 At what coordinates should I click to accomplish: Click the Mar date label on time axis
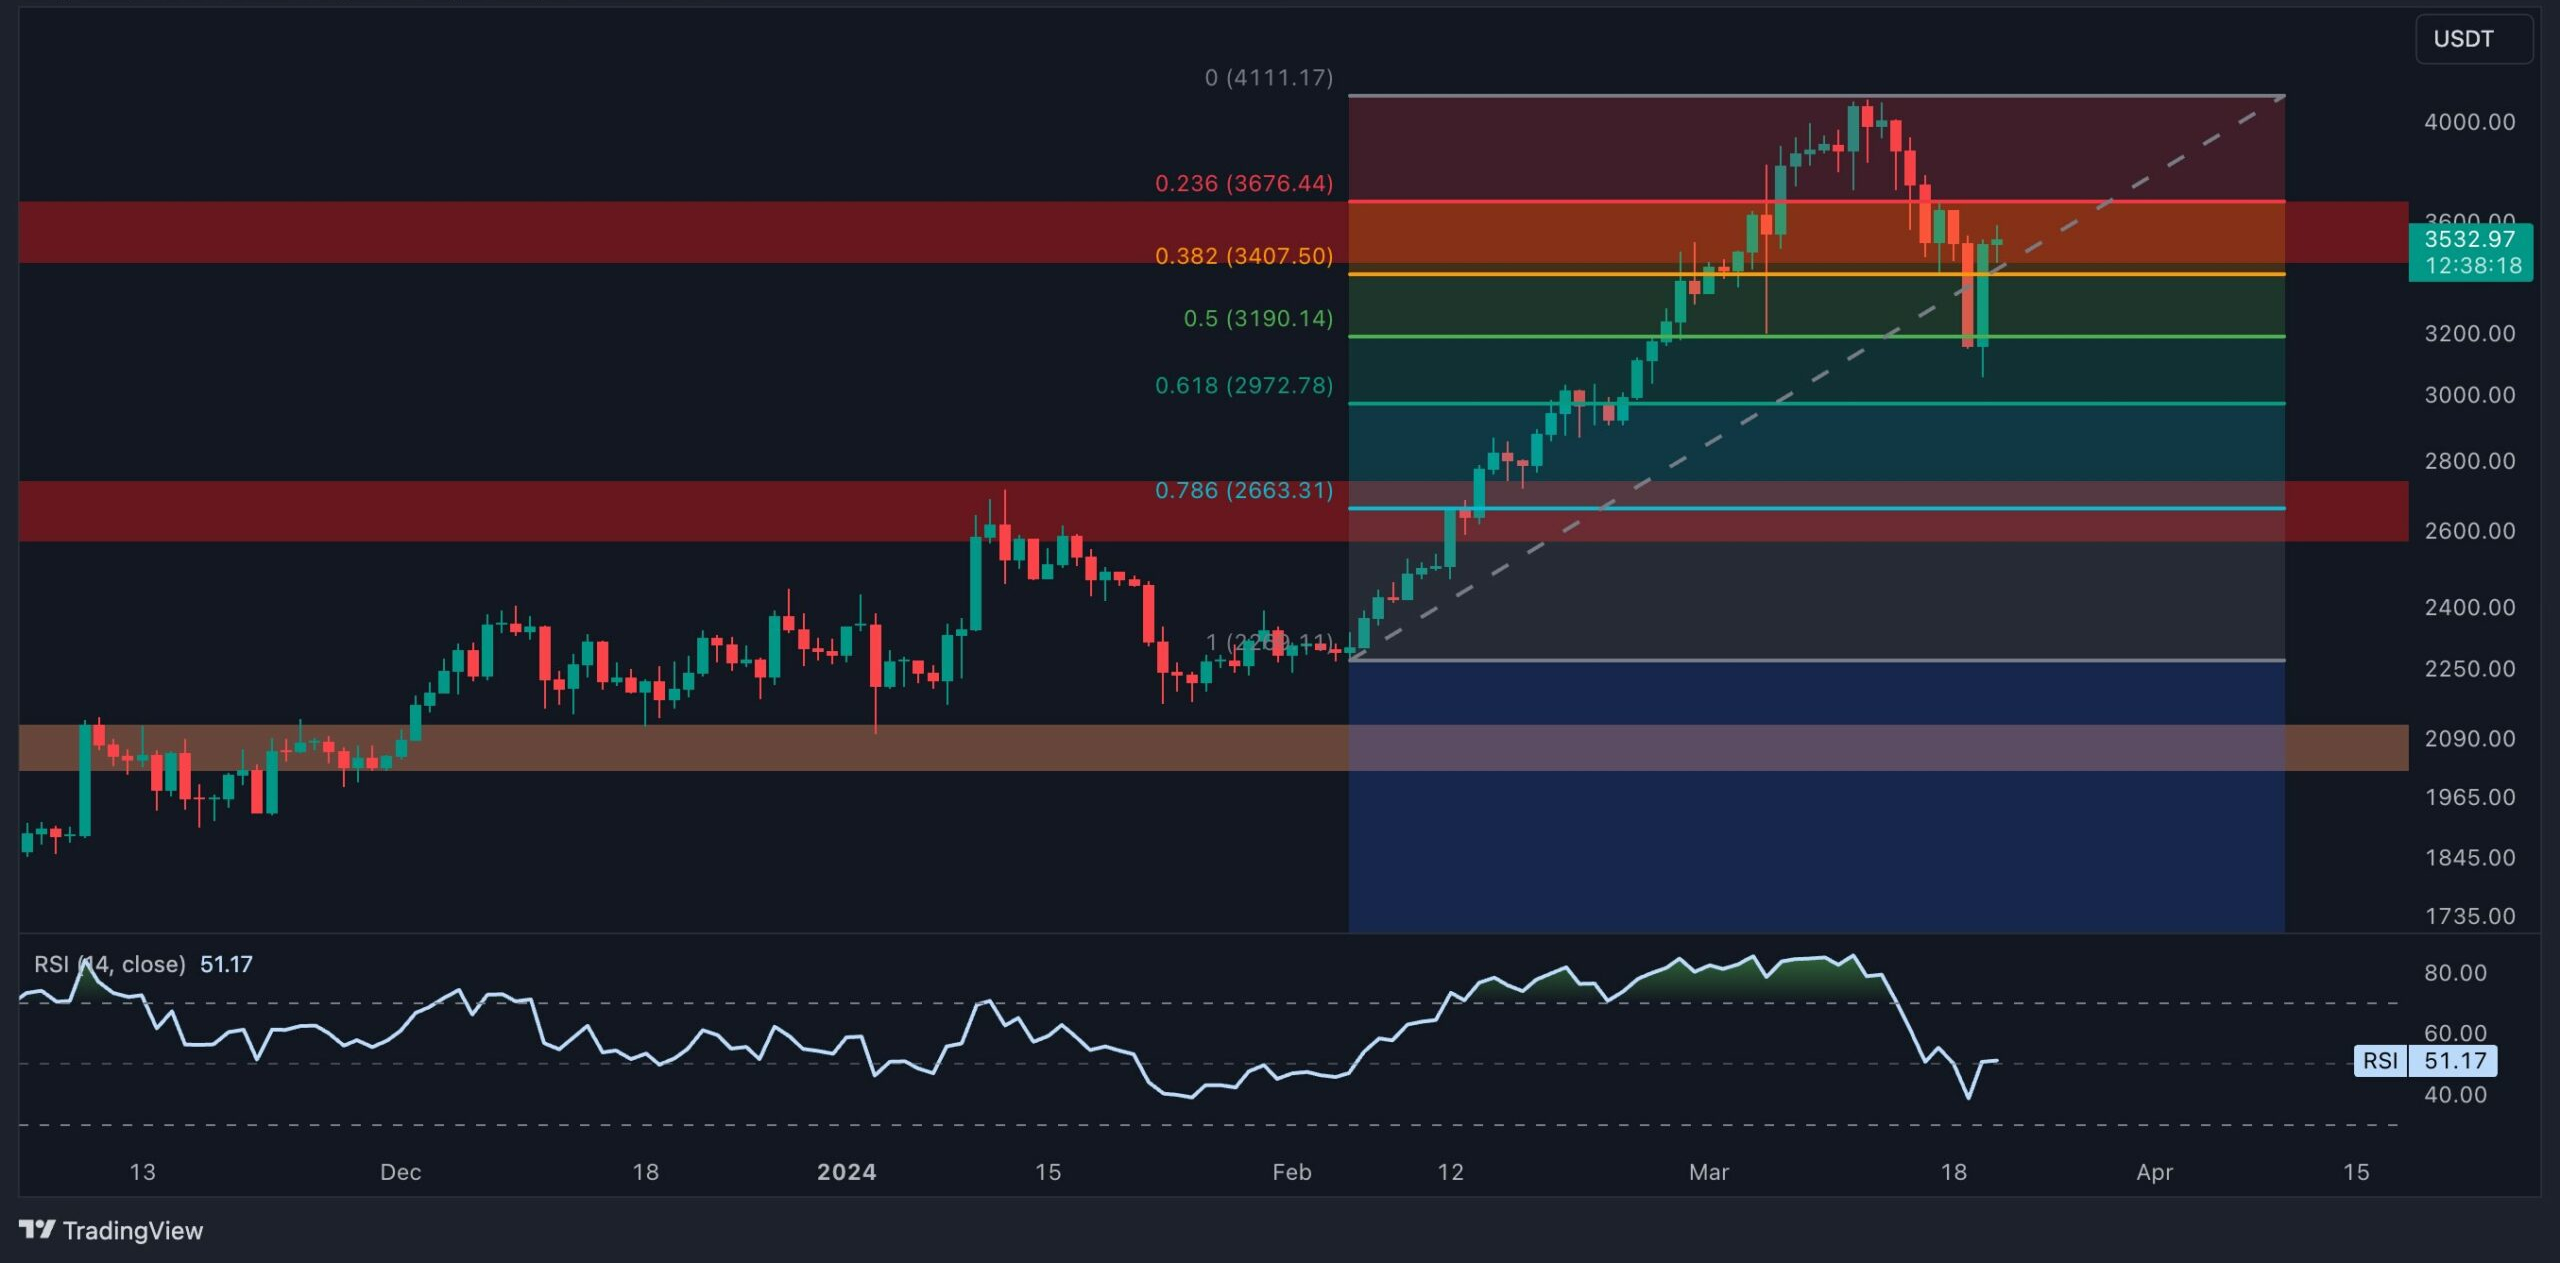pyautogui.click(x=1709, y=1172)
